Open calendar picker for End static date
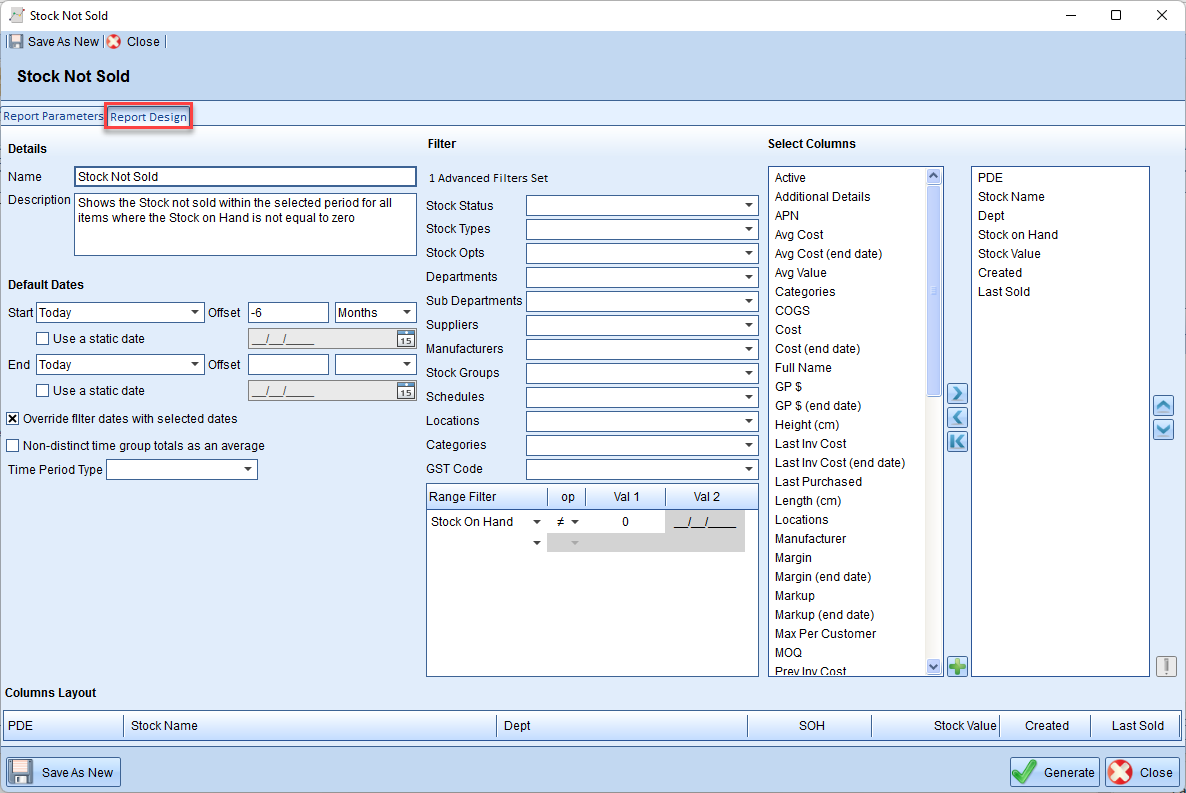This screenshot has width=1186, height=793. [x=406, y=391]
